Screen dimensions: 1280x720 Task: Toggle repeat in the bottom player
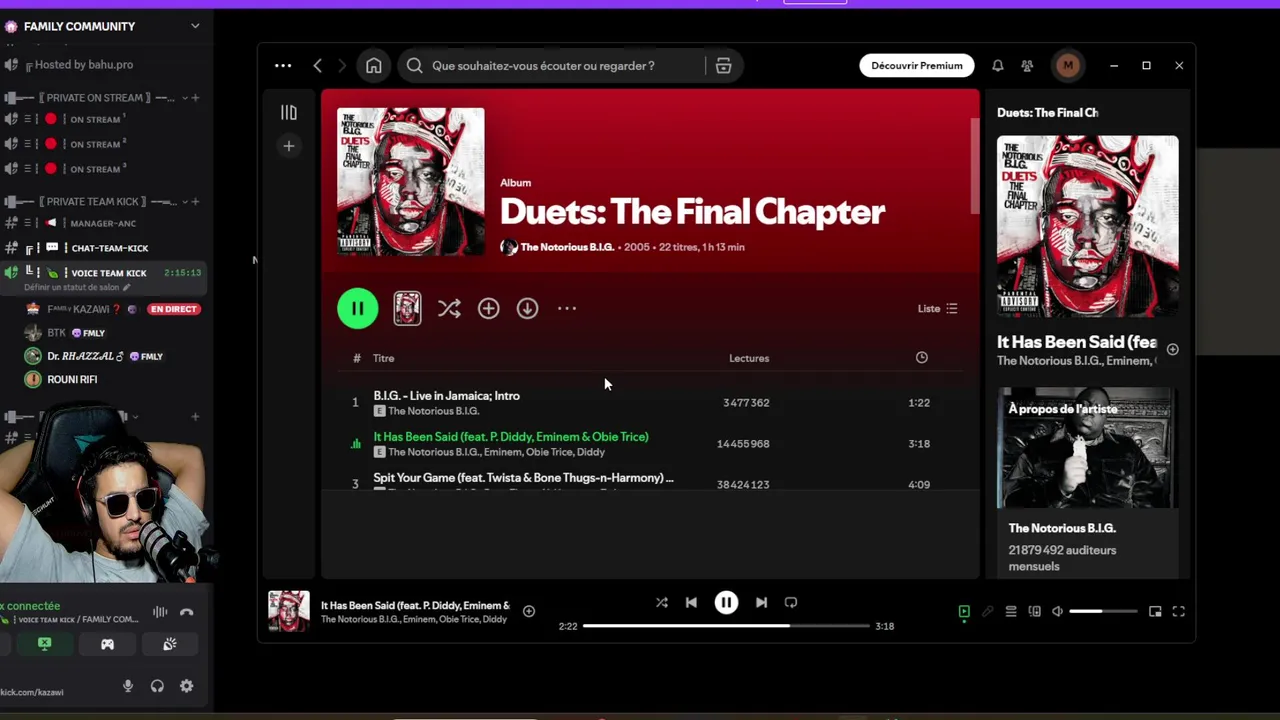tap(791, 603)
